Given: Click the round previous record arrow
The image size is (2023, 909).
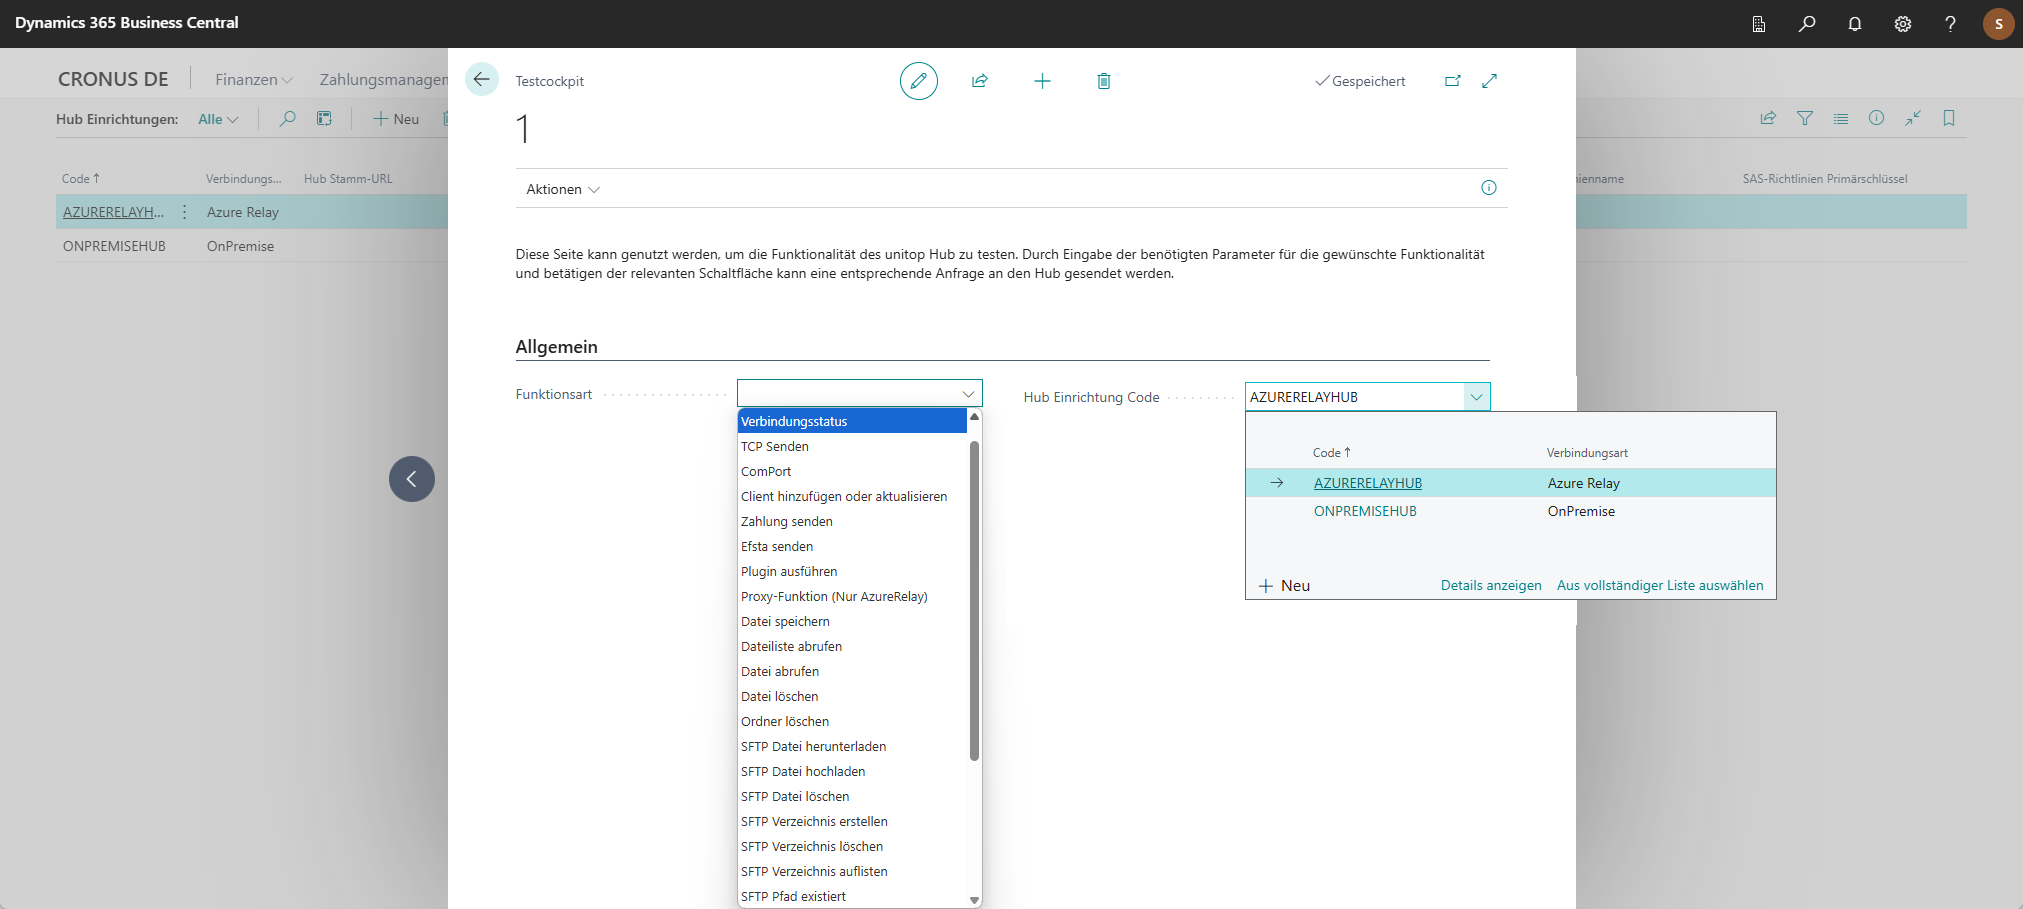Looking at the screenshot, I should [x=412, y=479].
